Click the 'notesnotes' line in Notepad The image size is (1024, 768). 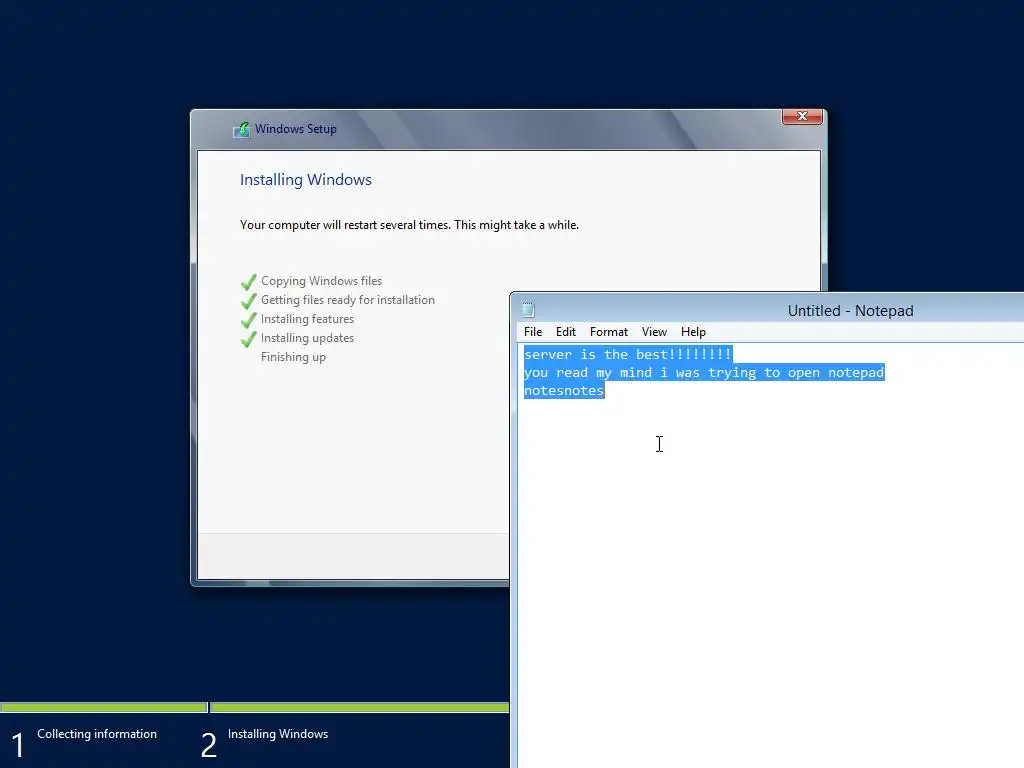[564, 391]
